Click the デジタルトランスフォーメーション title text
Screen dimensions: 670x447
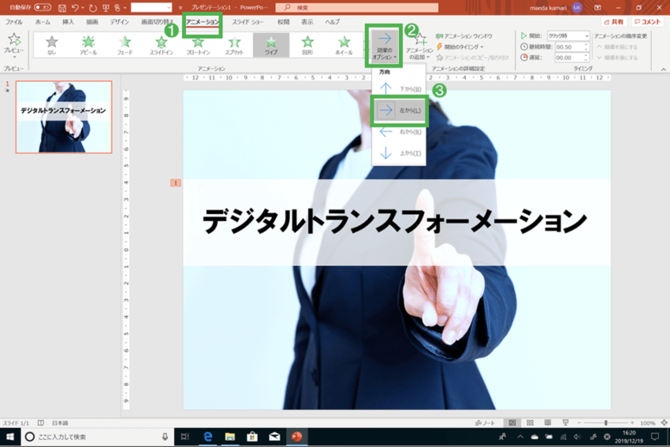click(395, 221)
